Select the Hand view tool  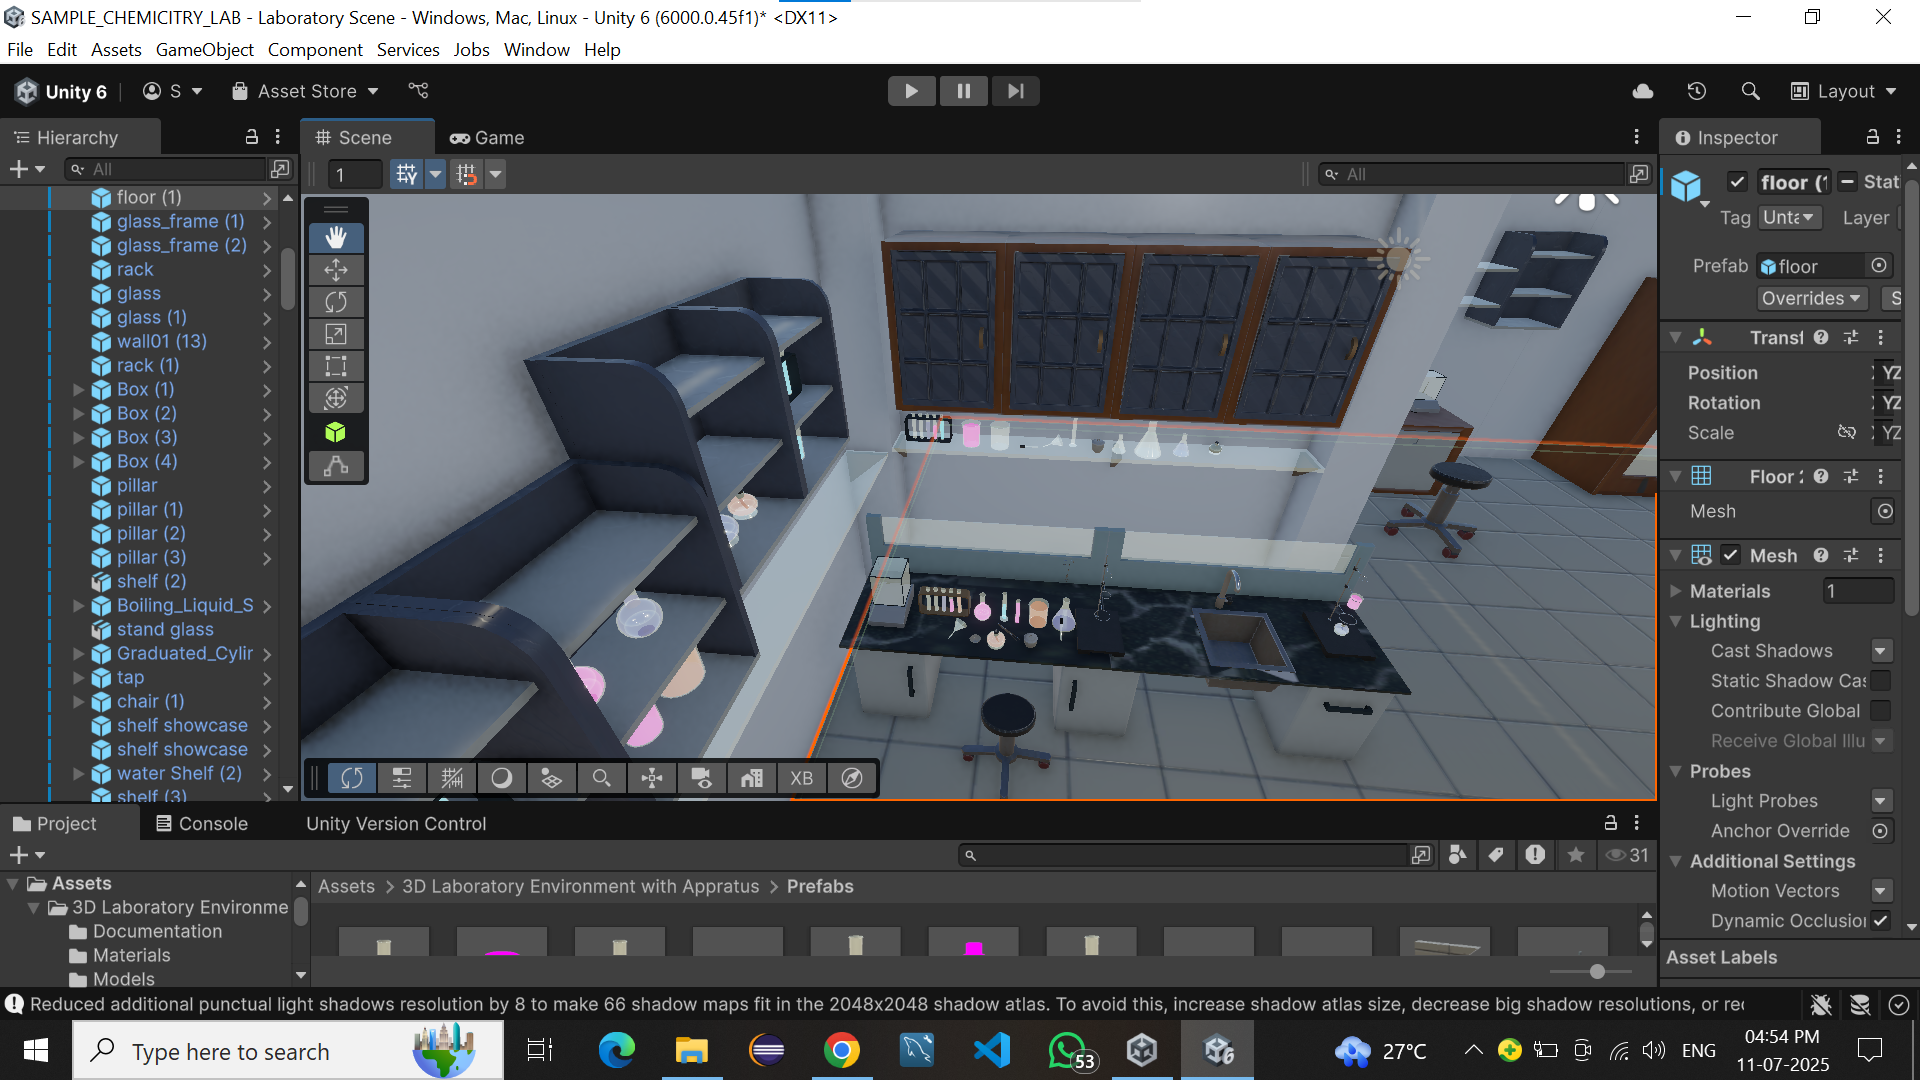click(x=336, y=238)
